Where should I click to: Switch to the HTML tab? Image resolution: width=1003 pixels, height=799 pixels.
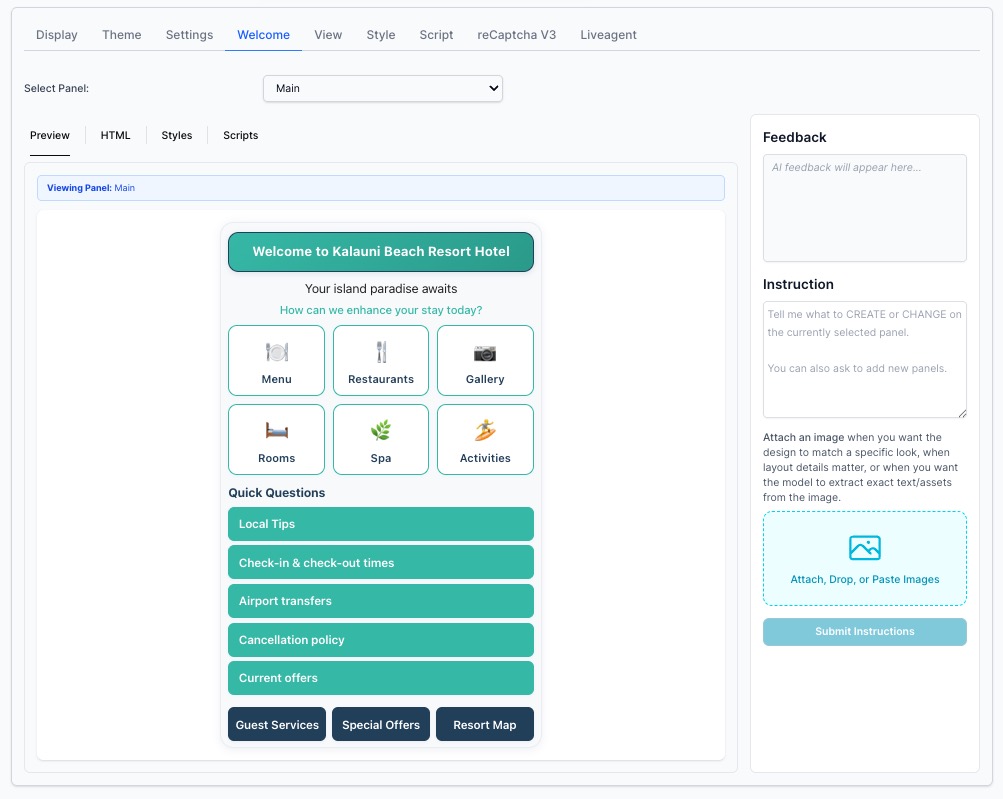pos(114,135)
